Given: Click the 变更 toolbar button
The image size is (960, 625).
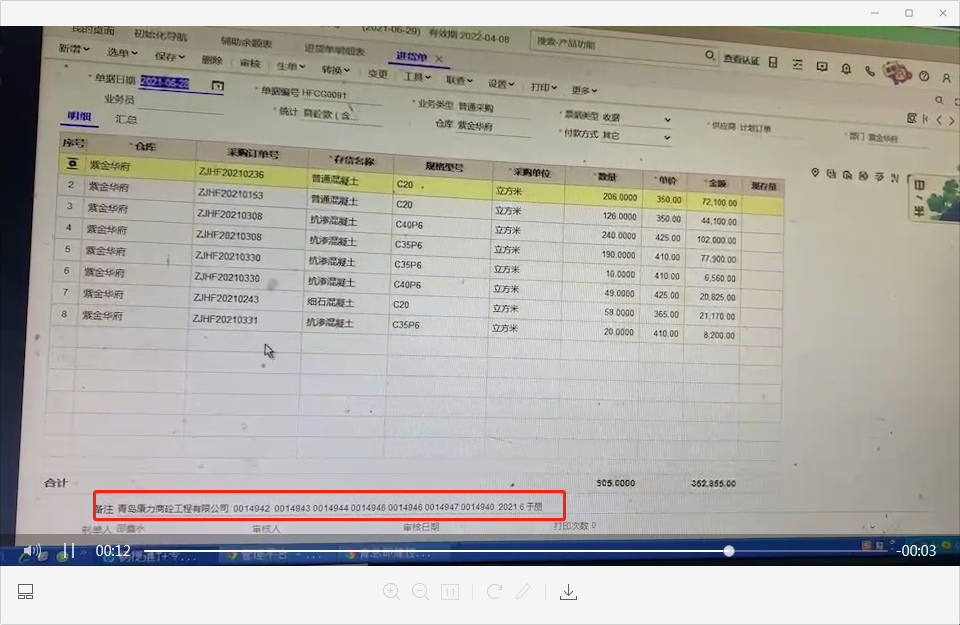Looking at the screenshot, I should (378, 73).
